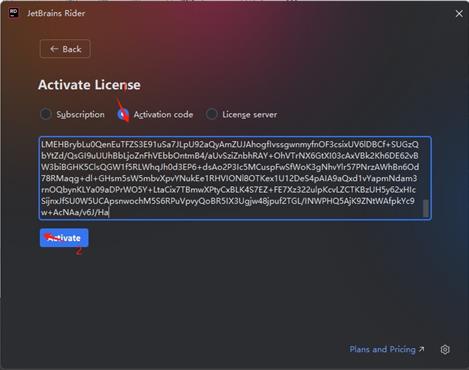Click the "Activate License" heading
Image resolution: width=469 pixels, height=370 pixels.
tap(89, 85)
